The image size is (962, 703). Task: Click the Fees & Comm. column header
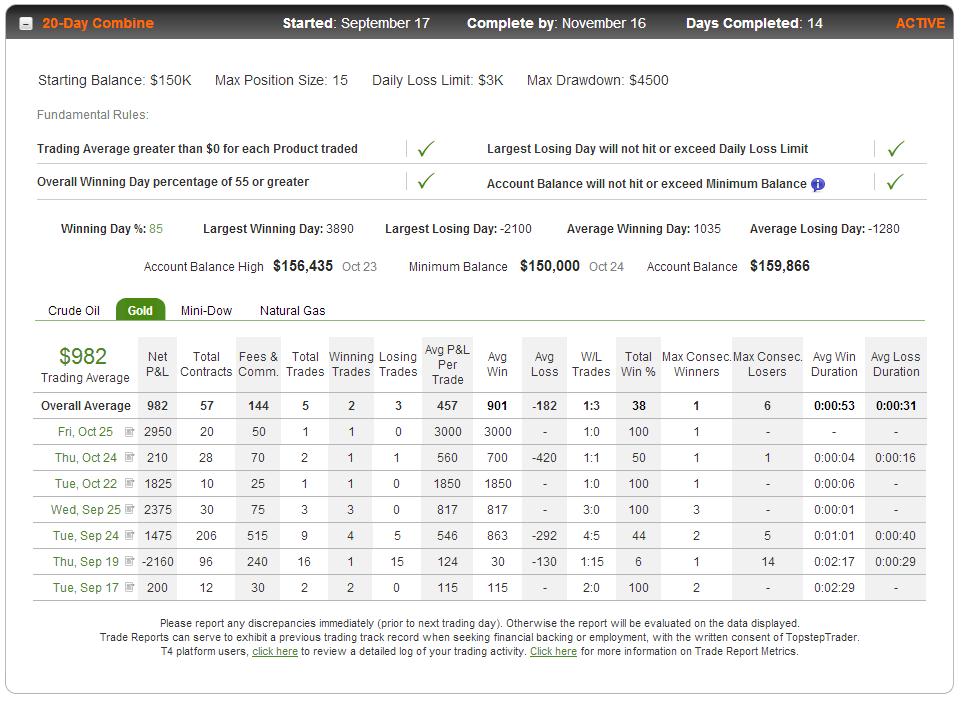[258, 364]
